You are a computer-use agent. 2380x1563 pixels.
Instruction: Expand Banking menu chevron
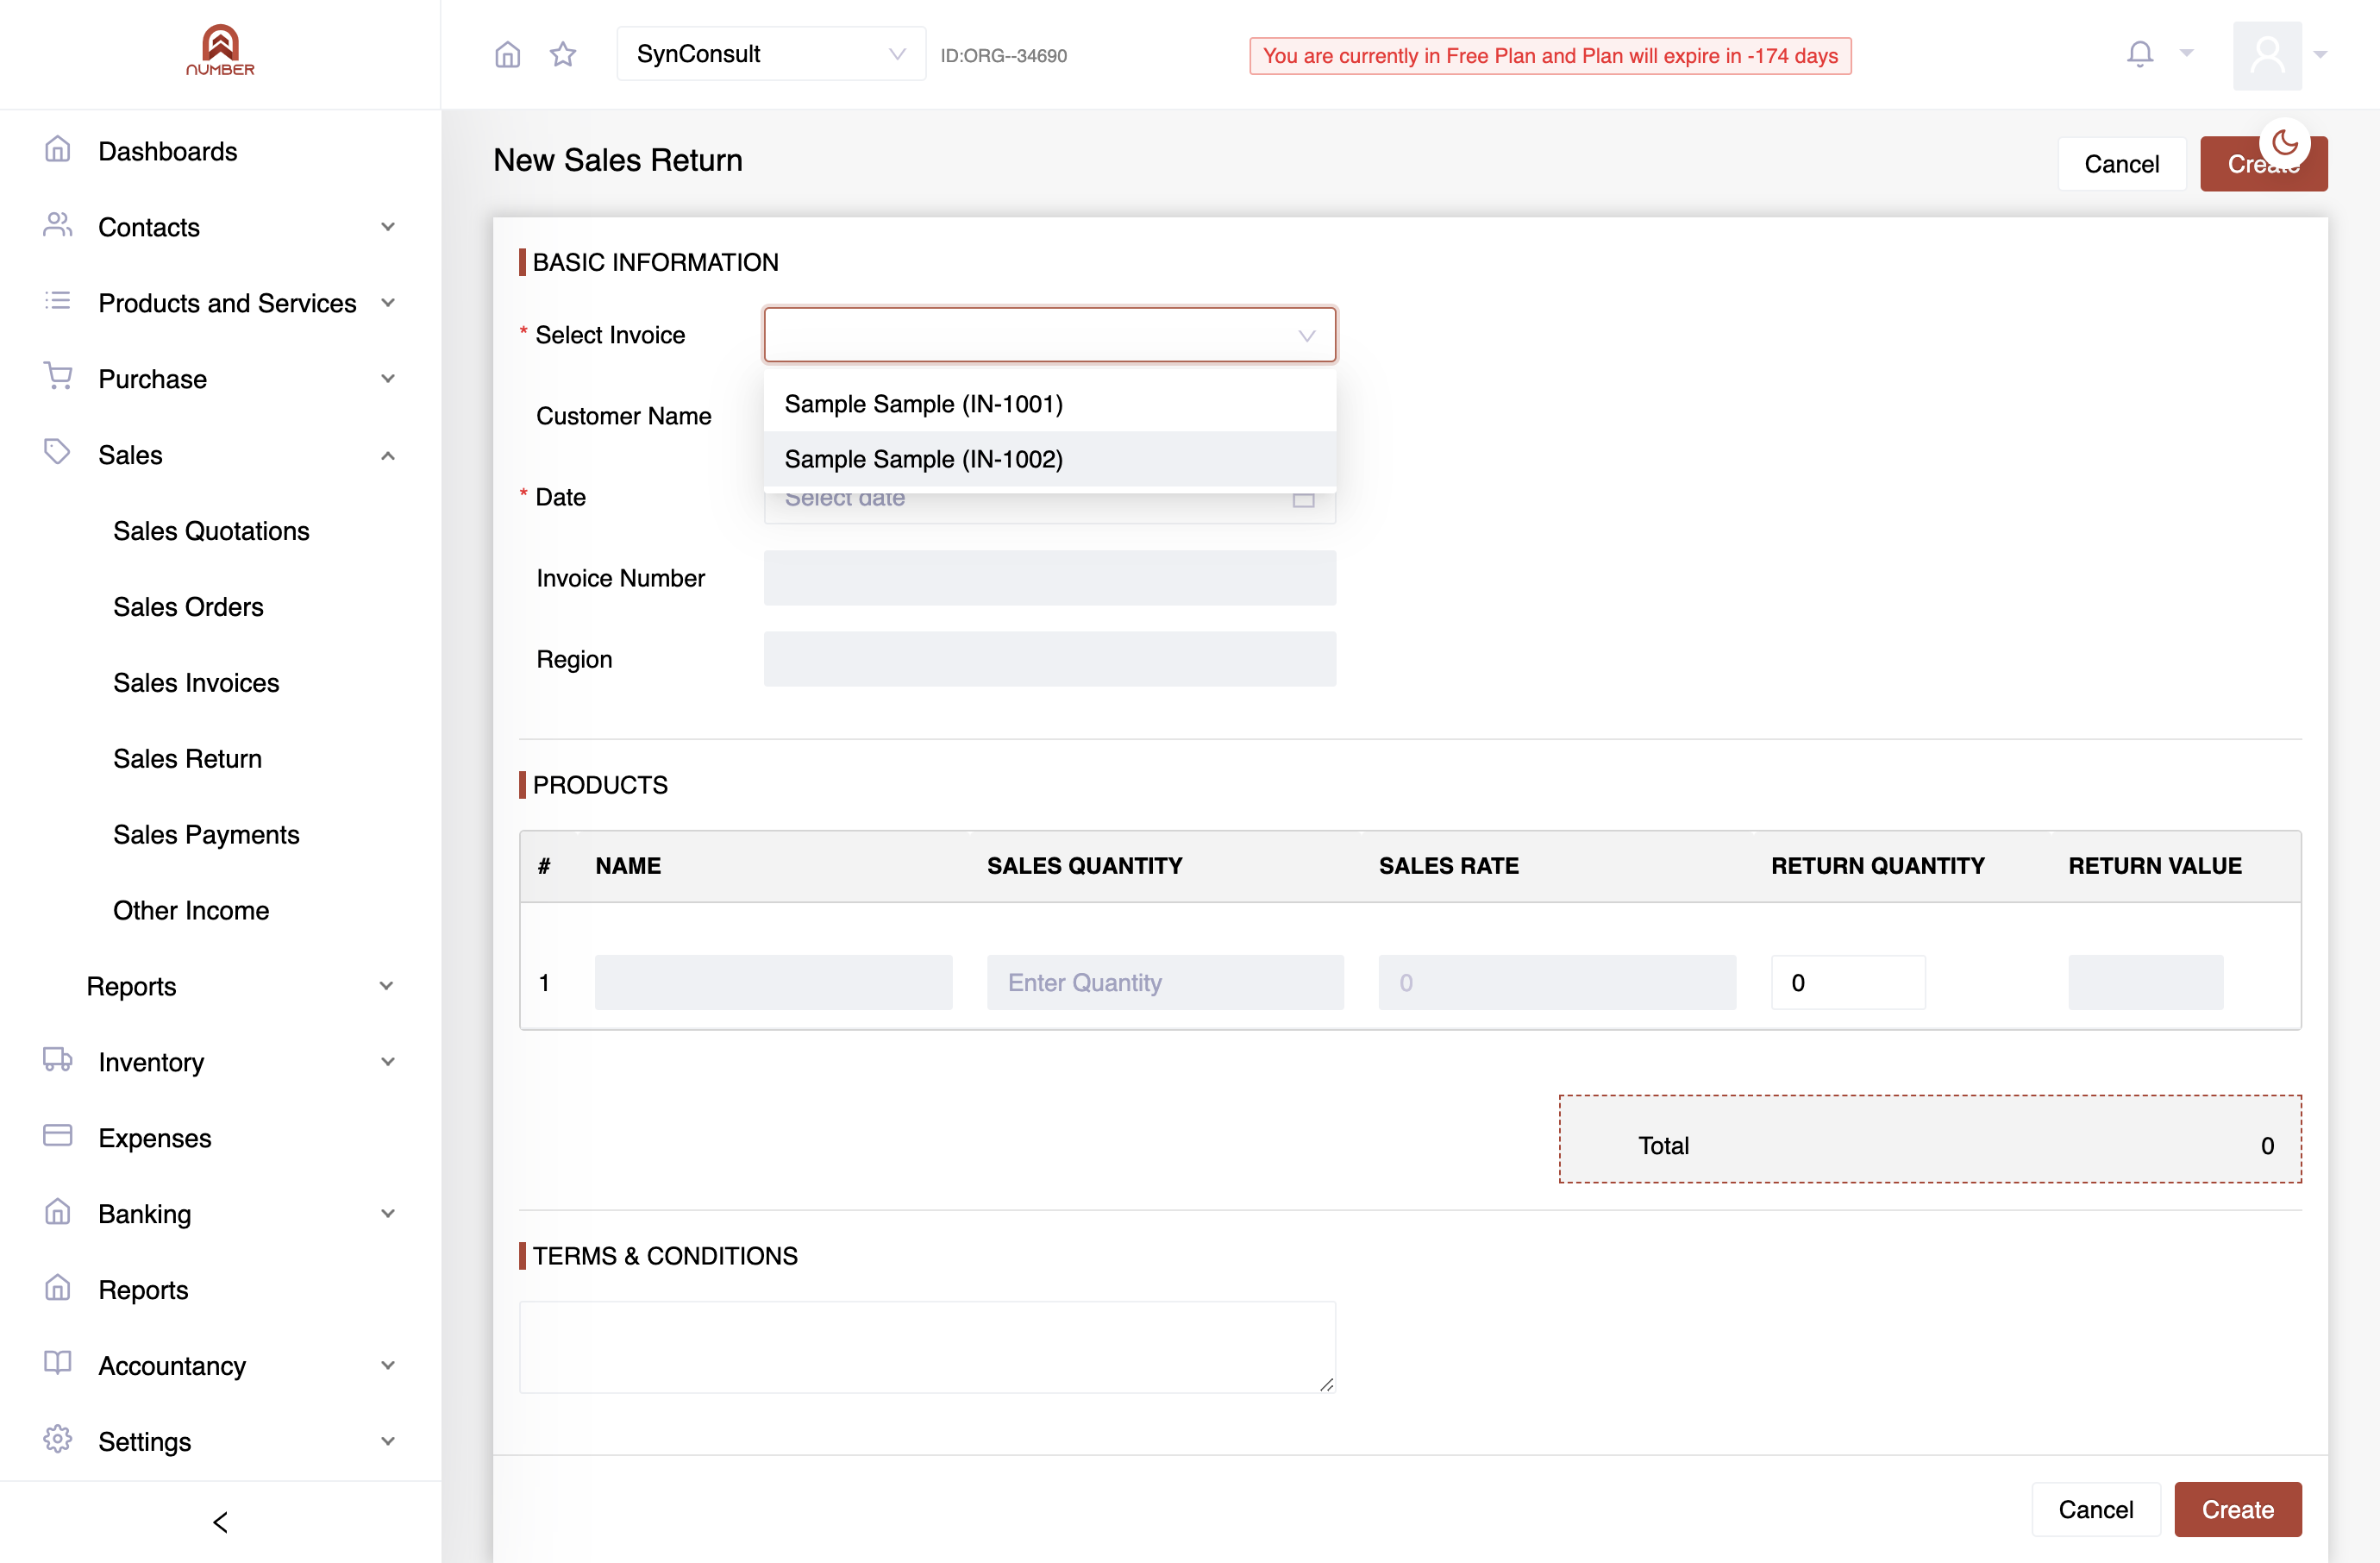point(388,1214)
